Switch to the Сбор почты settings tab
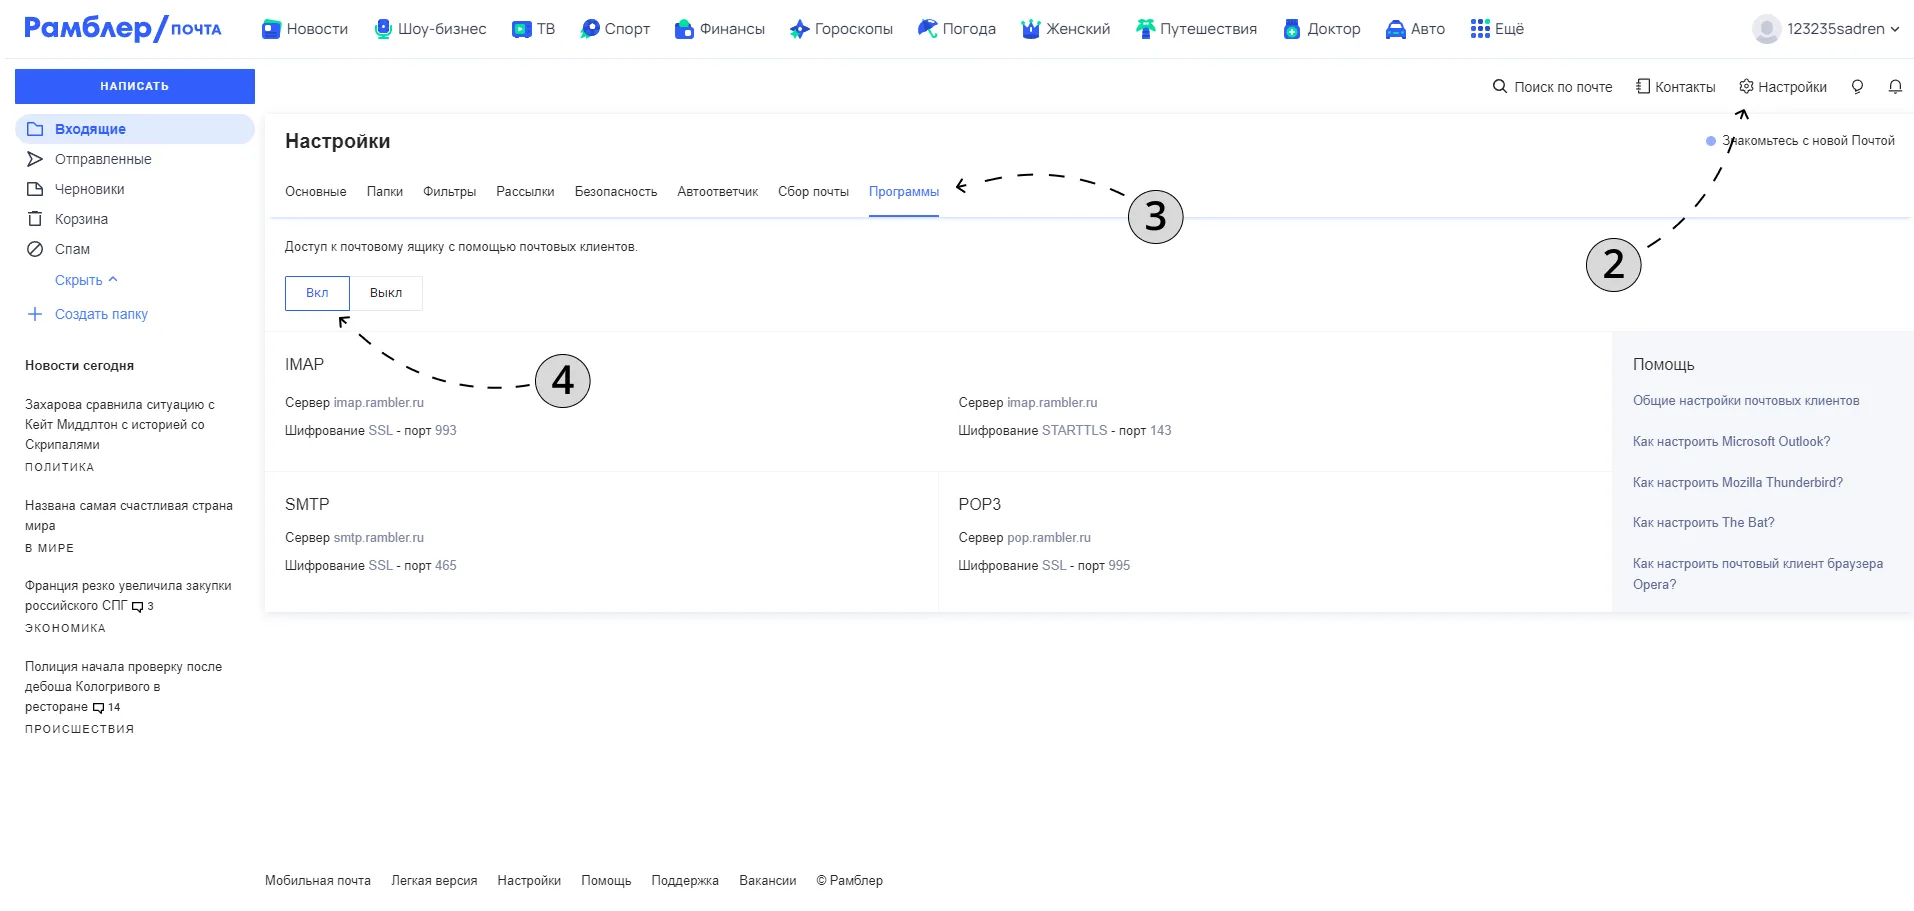1914x911 pixels. [814, 191]
